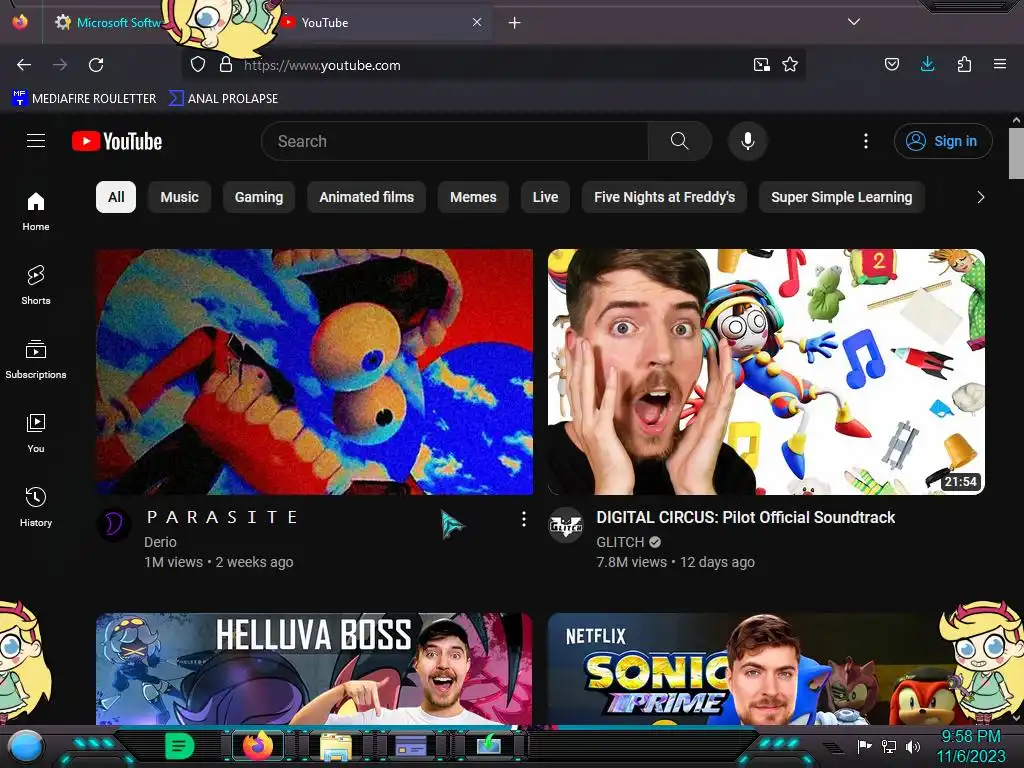Viewport: 1024px width, 768px height.
Task: Open the Start orb on taskbar
Action: (x=25, y=746)
